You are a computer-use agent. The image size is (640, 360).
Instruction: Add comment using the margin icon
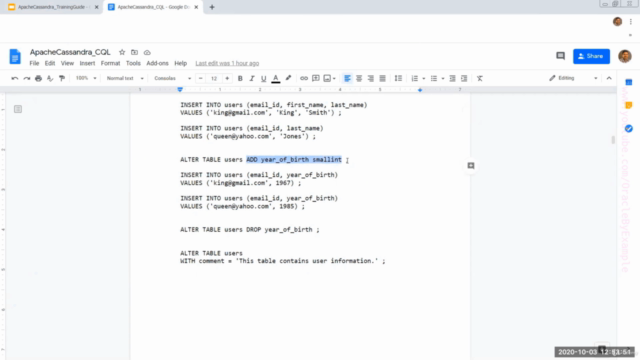471,166
